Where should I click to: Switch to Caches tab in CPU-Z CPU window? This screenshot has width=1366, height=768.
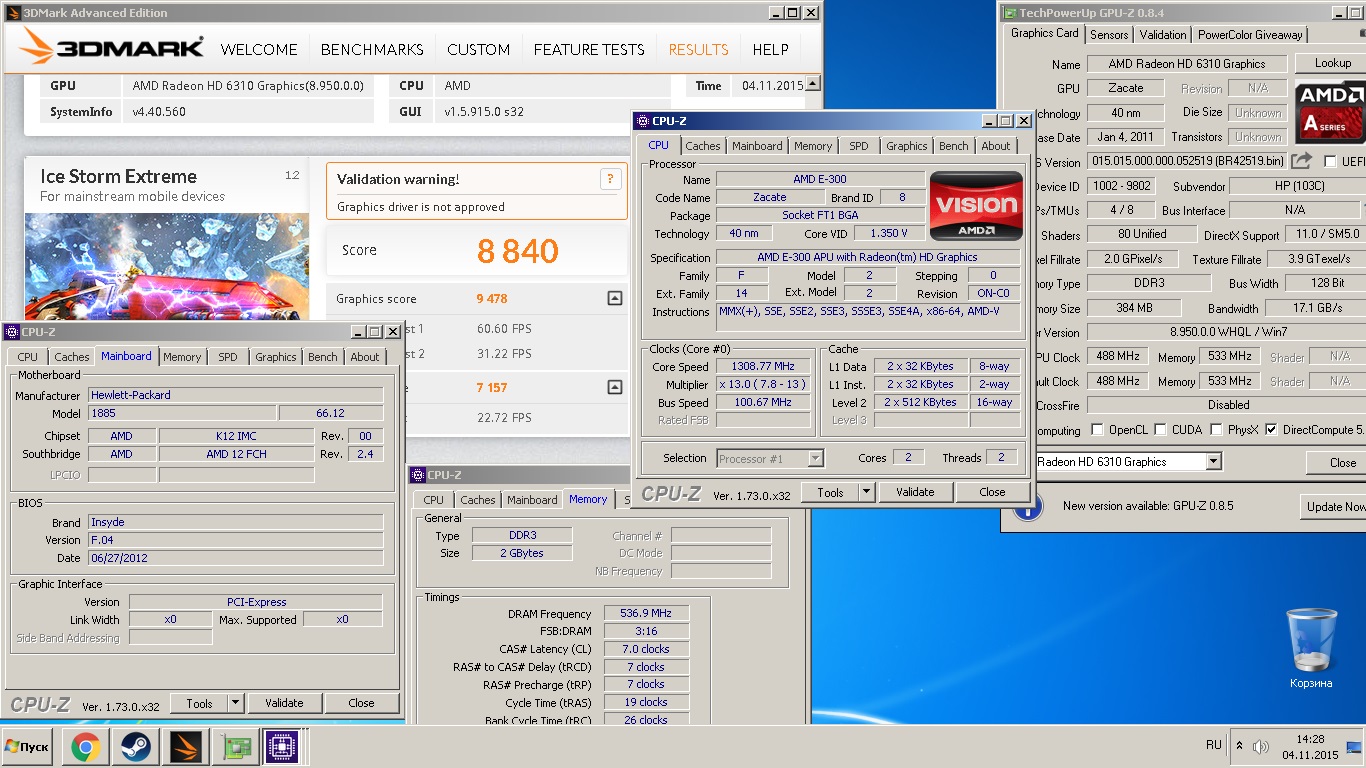coord(702,146)
